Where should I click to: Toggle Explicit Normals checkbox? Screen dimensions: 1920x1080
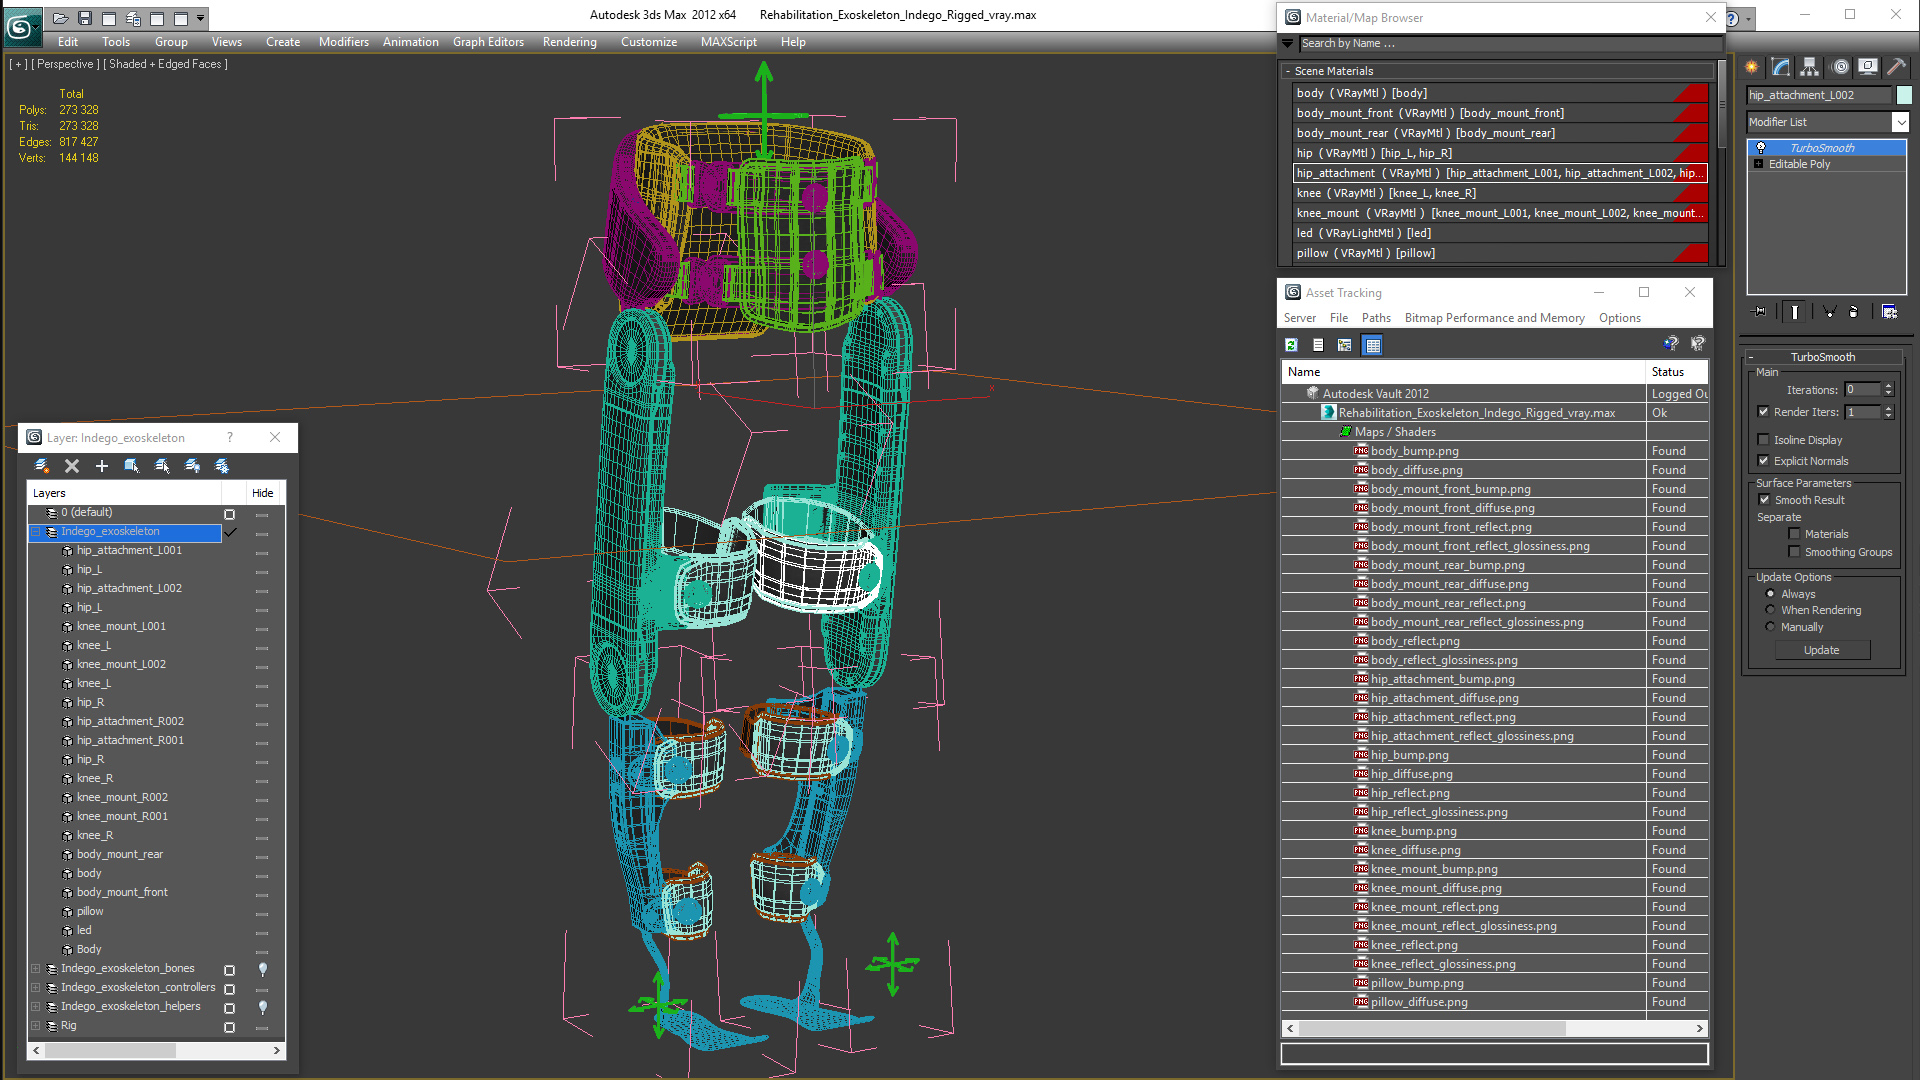pyautogui.click(x=1764, y=461)
